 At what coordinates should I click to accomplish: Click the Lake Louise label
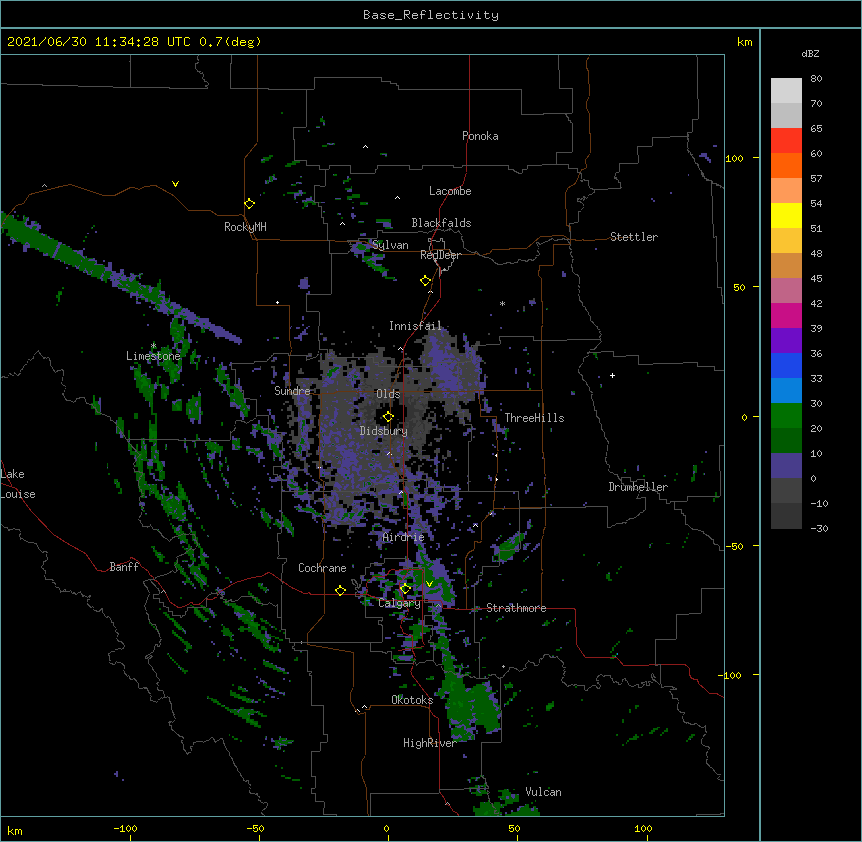(x=18, y=484)
